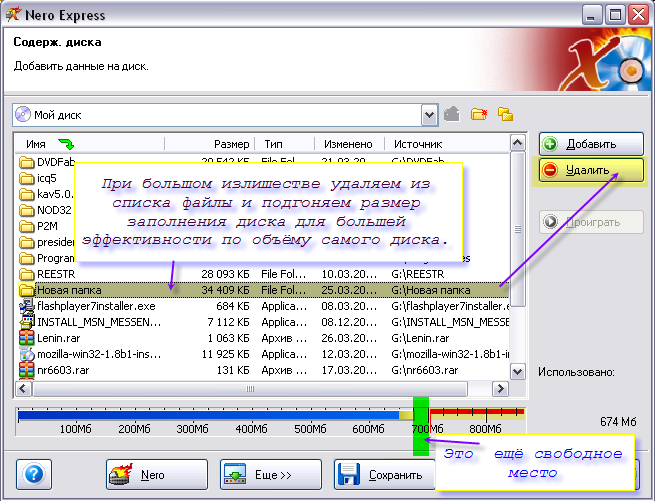Expand options with the Еще >> button

271,474
